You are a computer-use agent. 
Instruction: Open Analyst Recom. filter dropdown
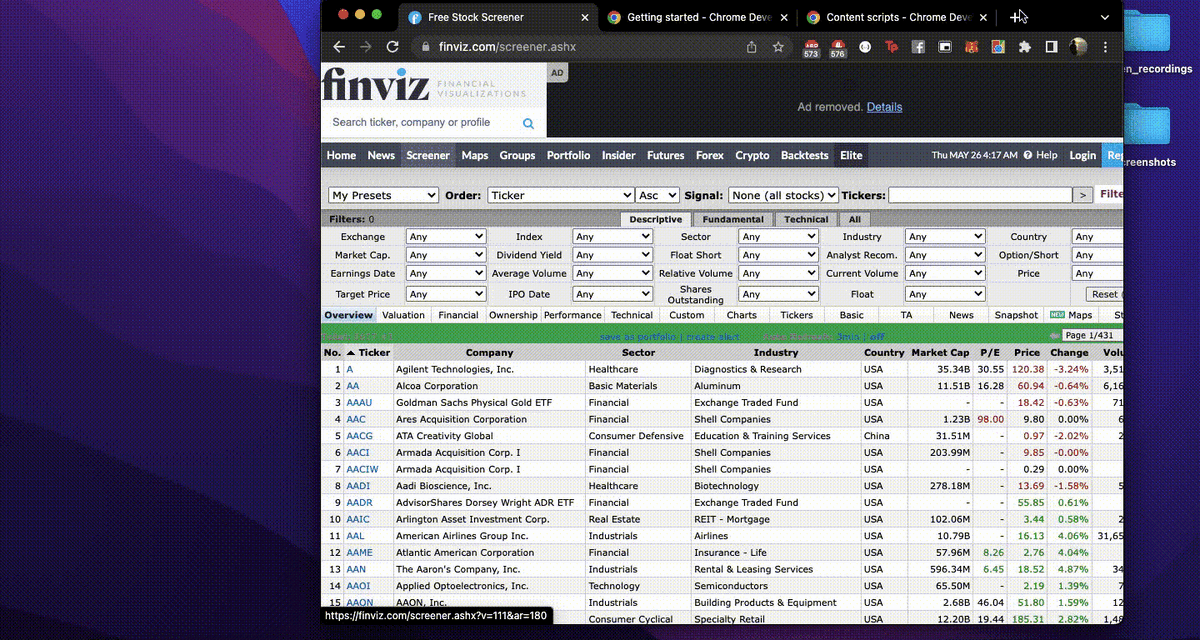pyautogui.click(x=945, y=255)
